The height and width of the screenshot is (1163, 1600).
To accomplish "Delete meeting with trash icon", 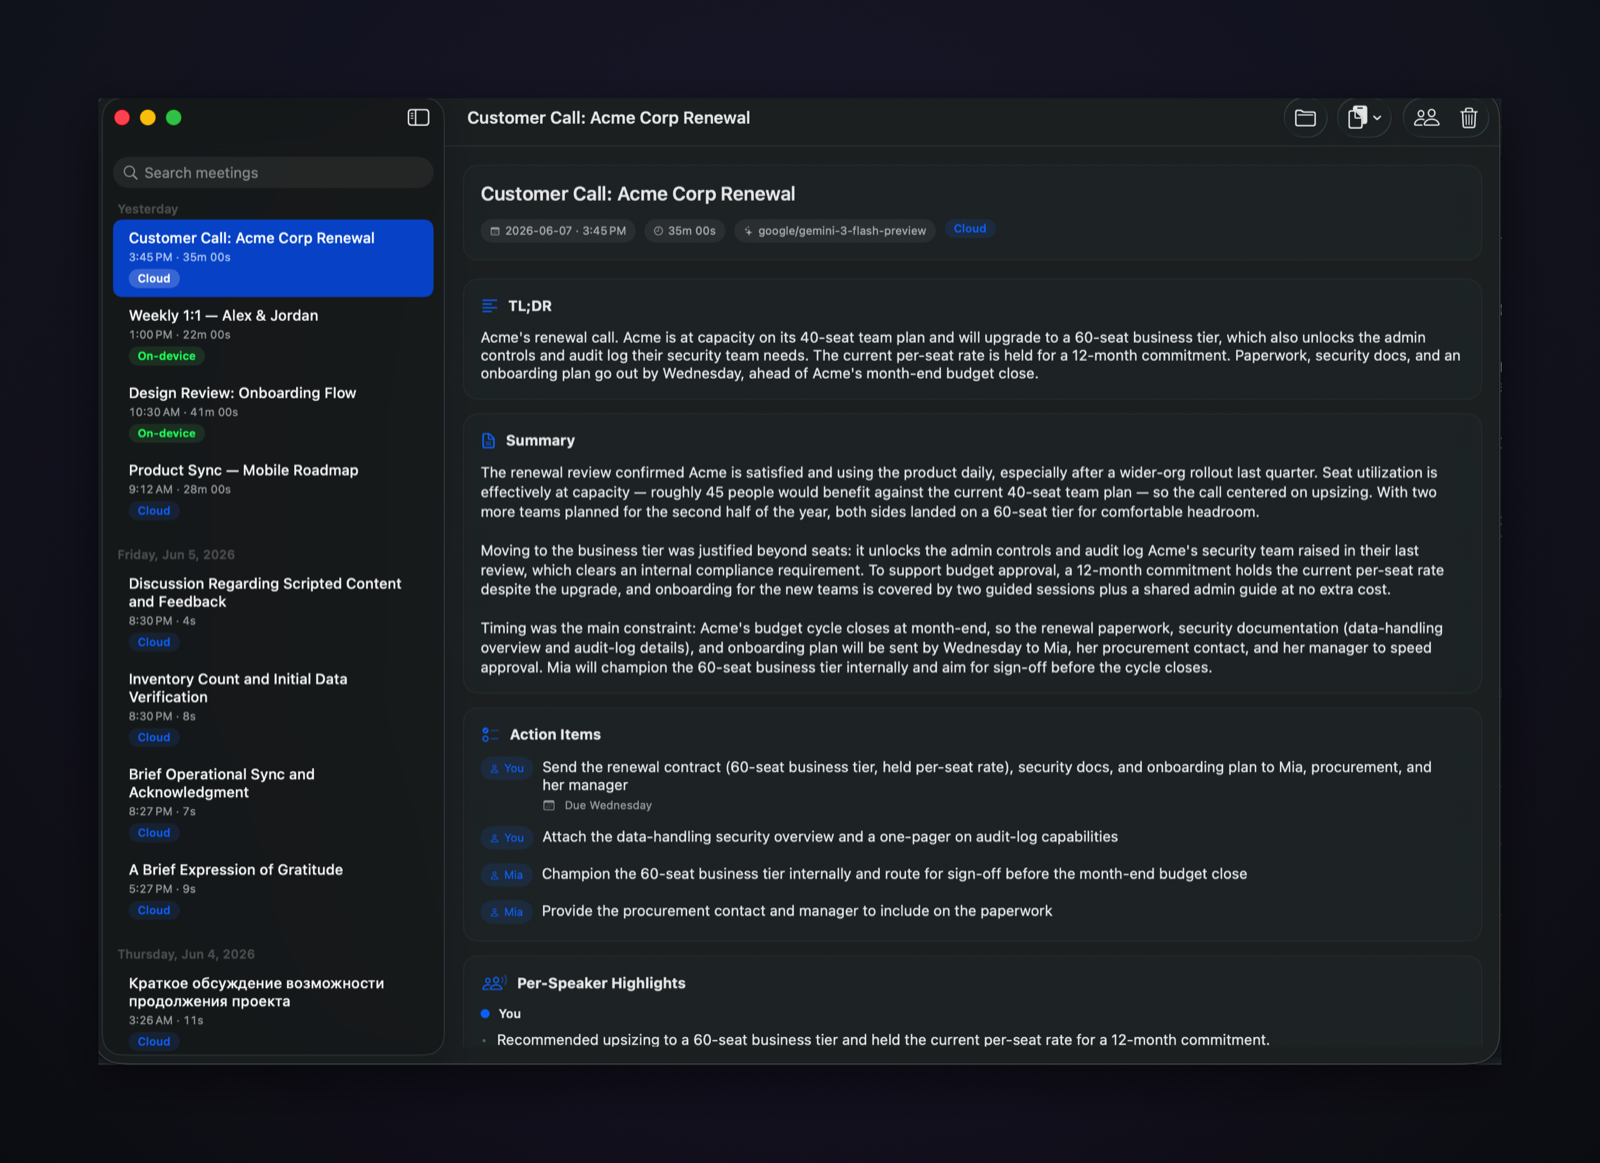I will 1469,118.
